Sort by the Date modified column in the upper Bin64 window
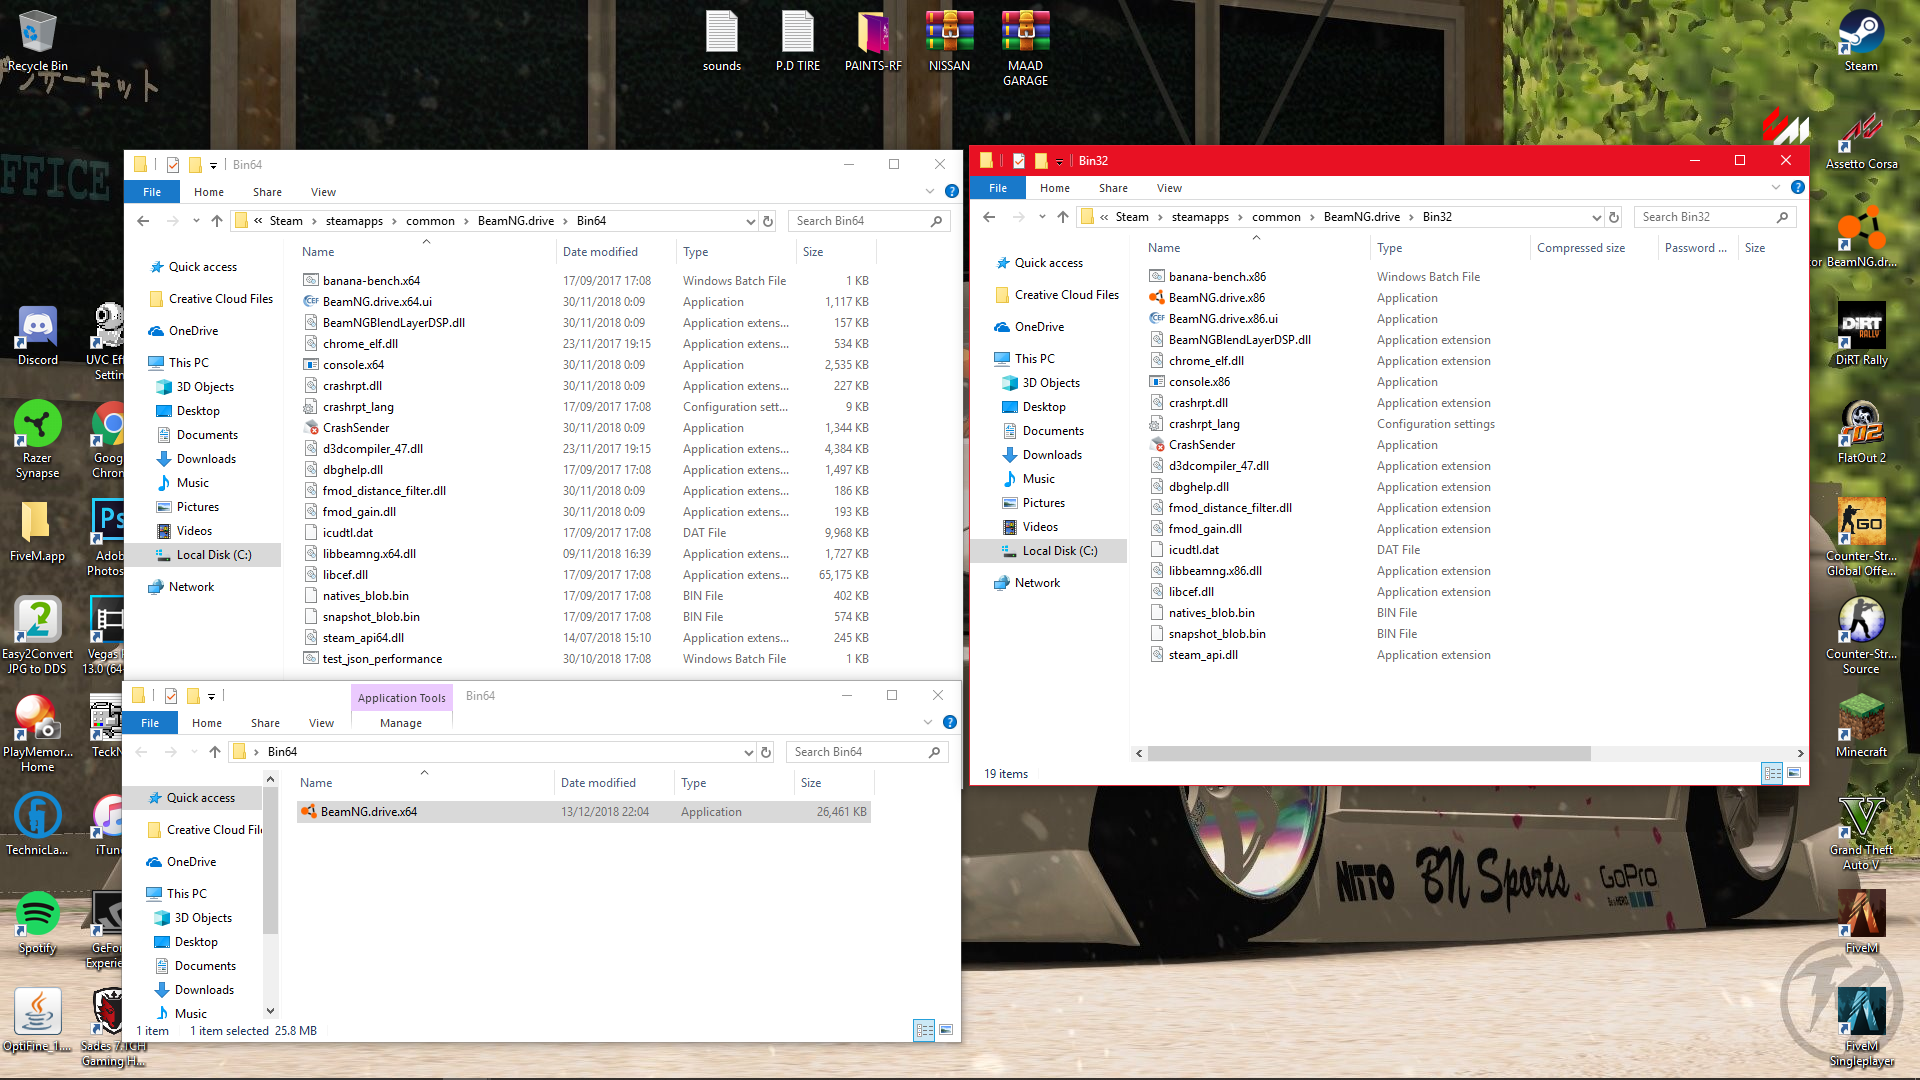This screenshot has width=1920, height=1080. (600, 252)
